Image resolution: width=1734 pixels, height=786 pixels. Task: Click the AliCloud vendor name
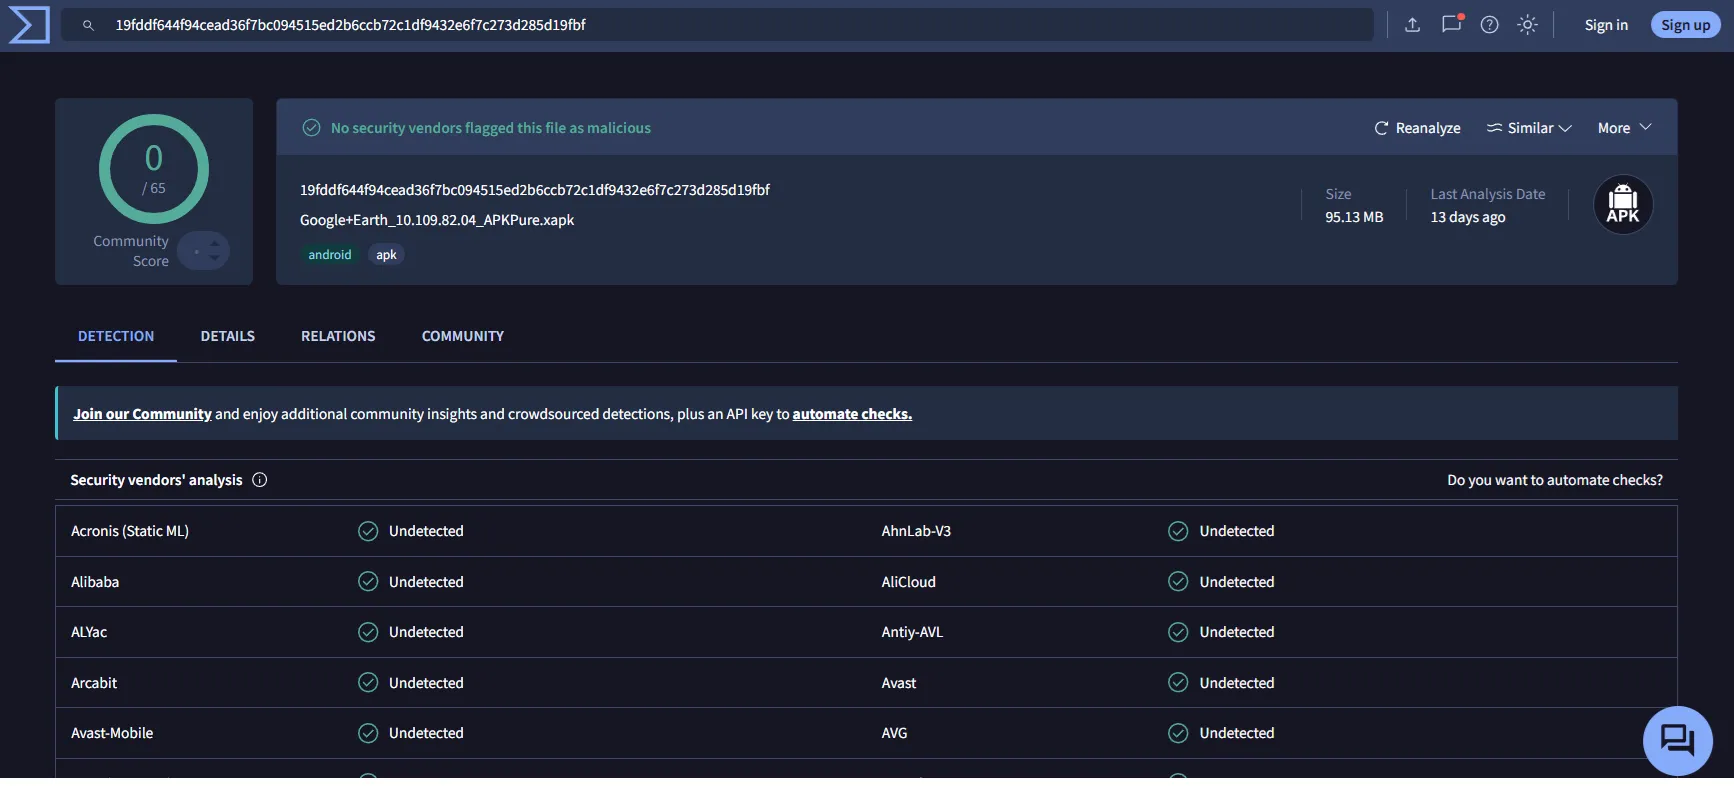click(909, 582)
